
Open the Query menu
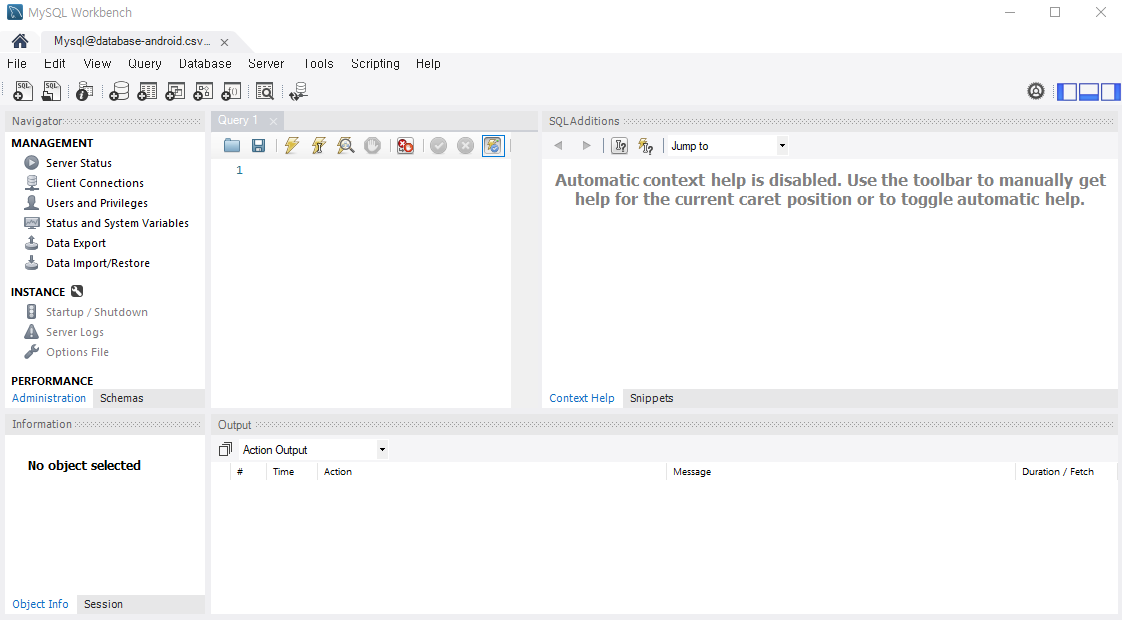click(x=145, y=64)
